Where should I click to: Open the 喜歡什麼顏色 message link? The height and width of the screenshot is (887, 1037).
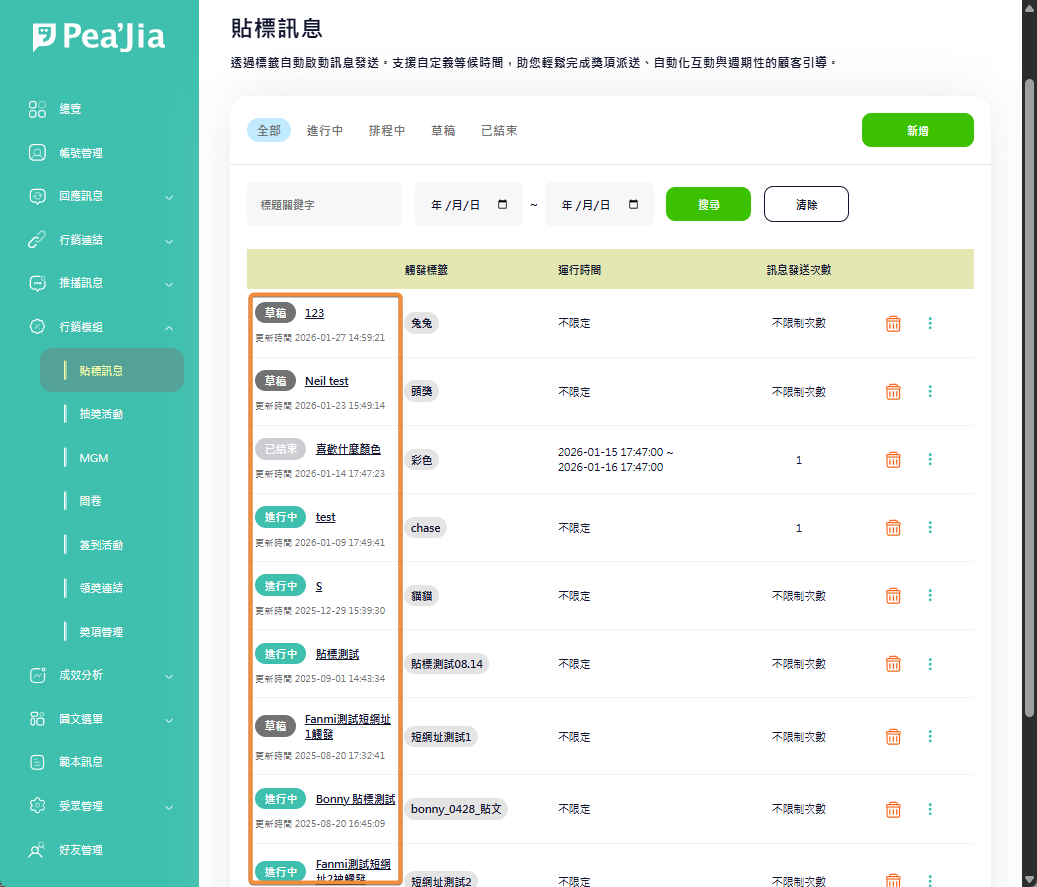click(348, 449)
